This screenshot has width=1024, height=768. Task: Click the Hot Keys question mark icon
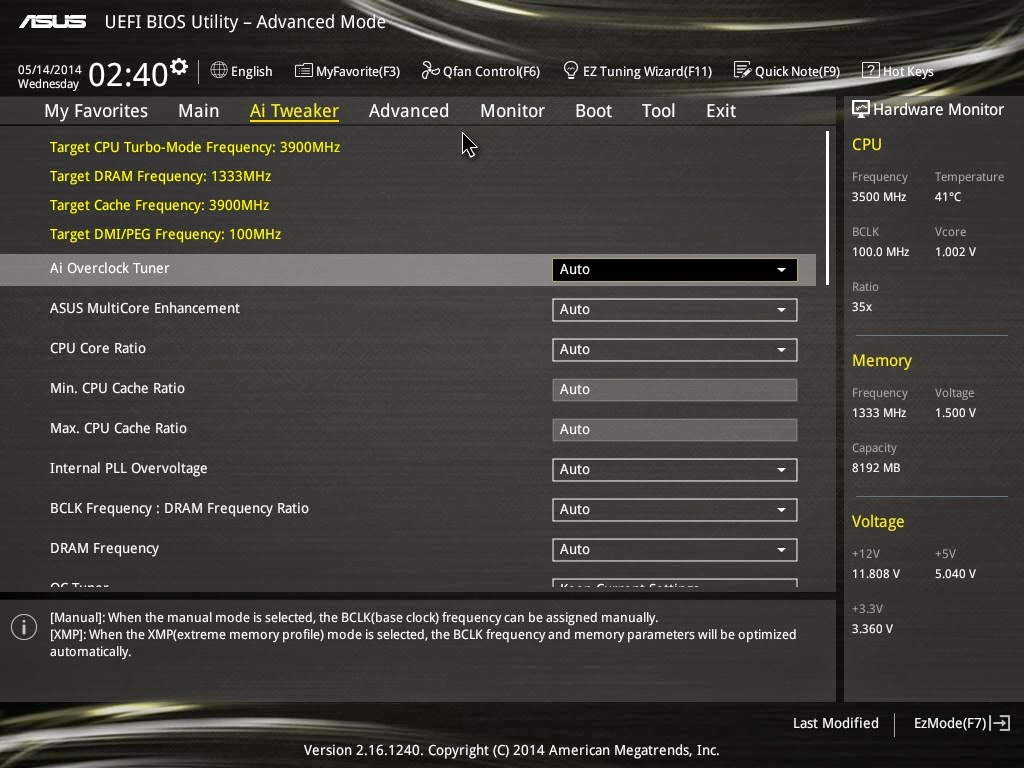point(871,70)
